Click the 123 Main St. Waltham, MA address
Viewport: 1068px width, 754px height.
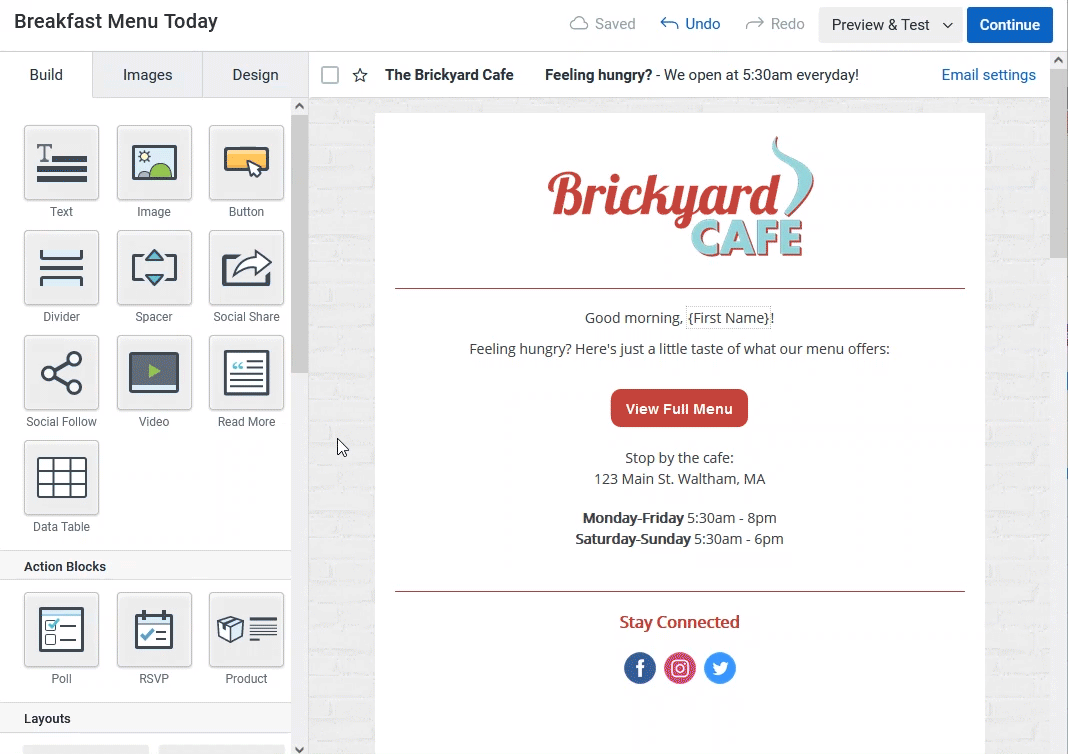click(x=679, y=479)
